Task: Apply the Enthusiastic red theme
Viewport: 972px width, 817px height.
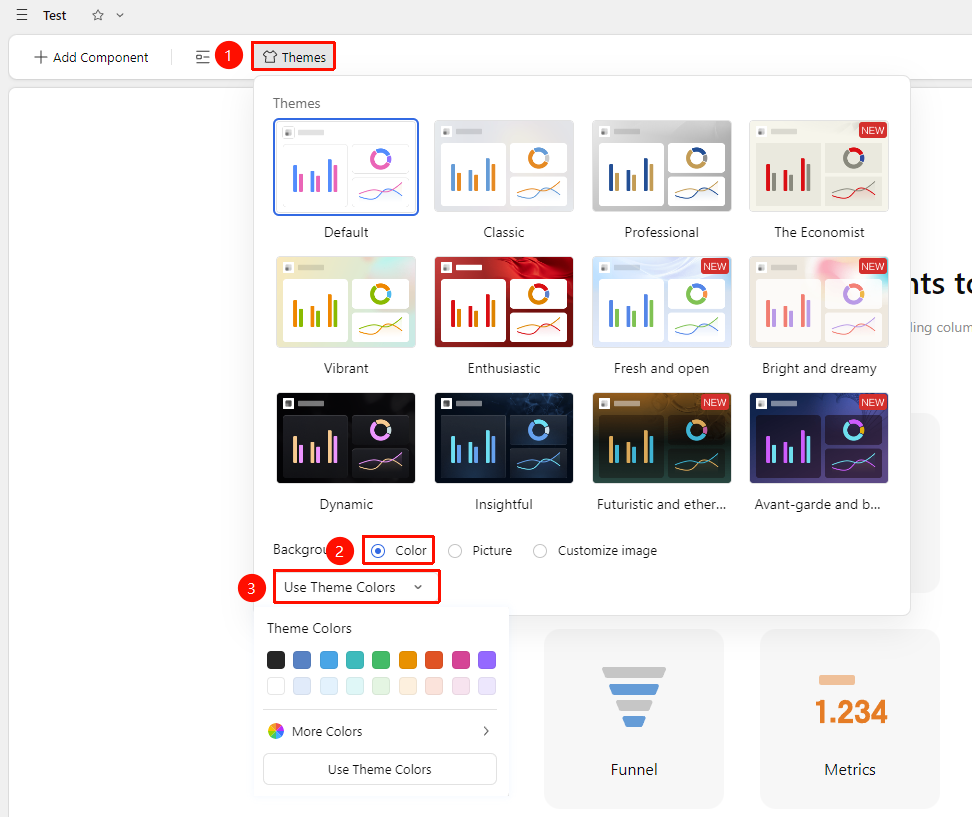Action: (504, 302)
